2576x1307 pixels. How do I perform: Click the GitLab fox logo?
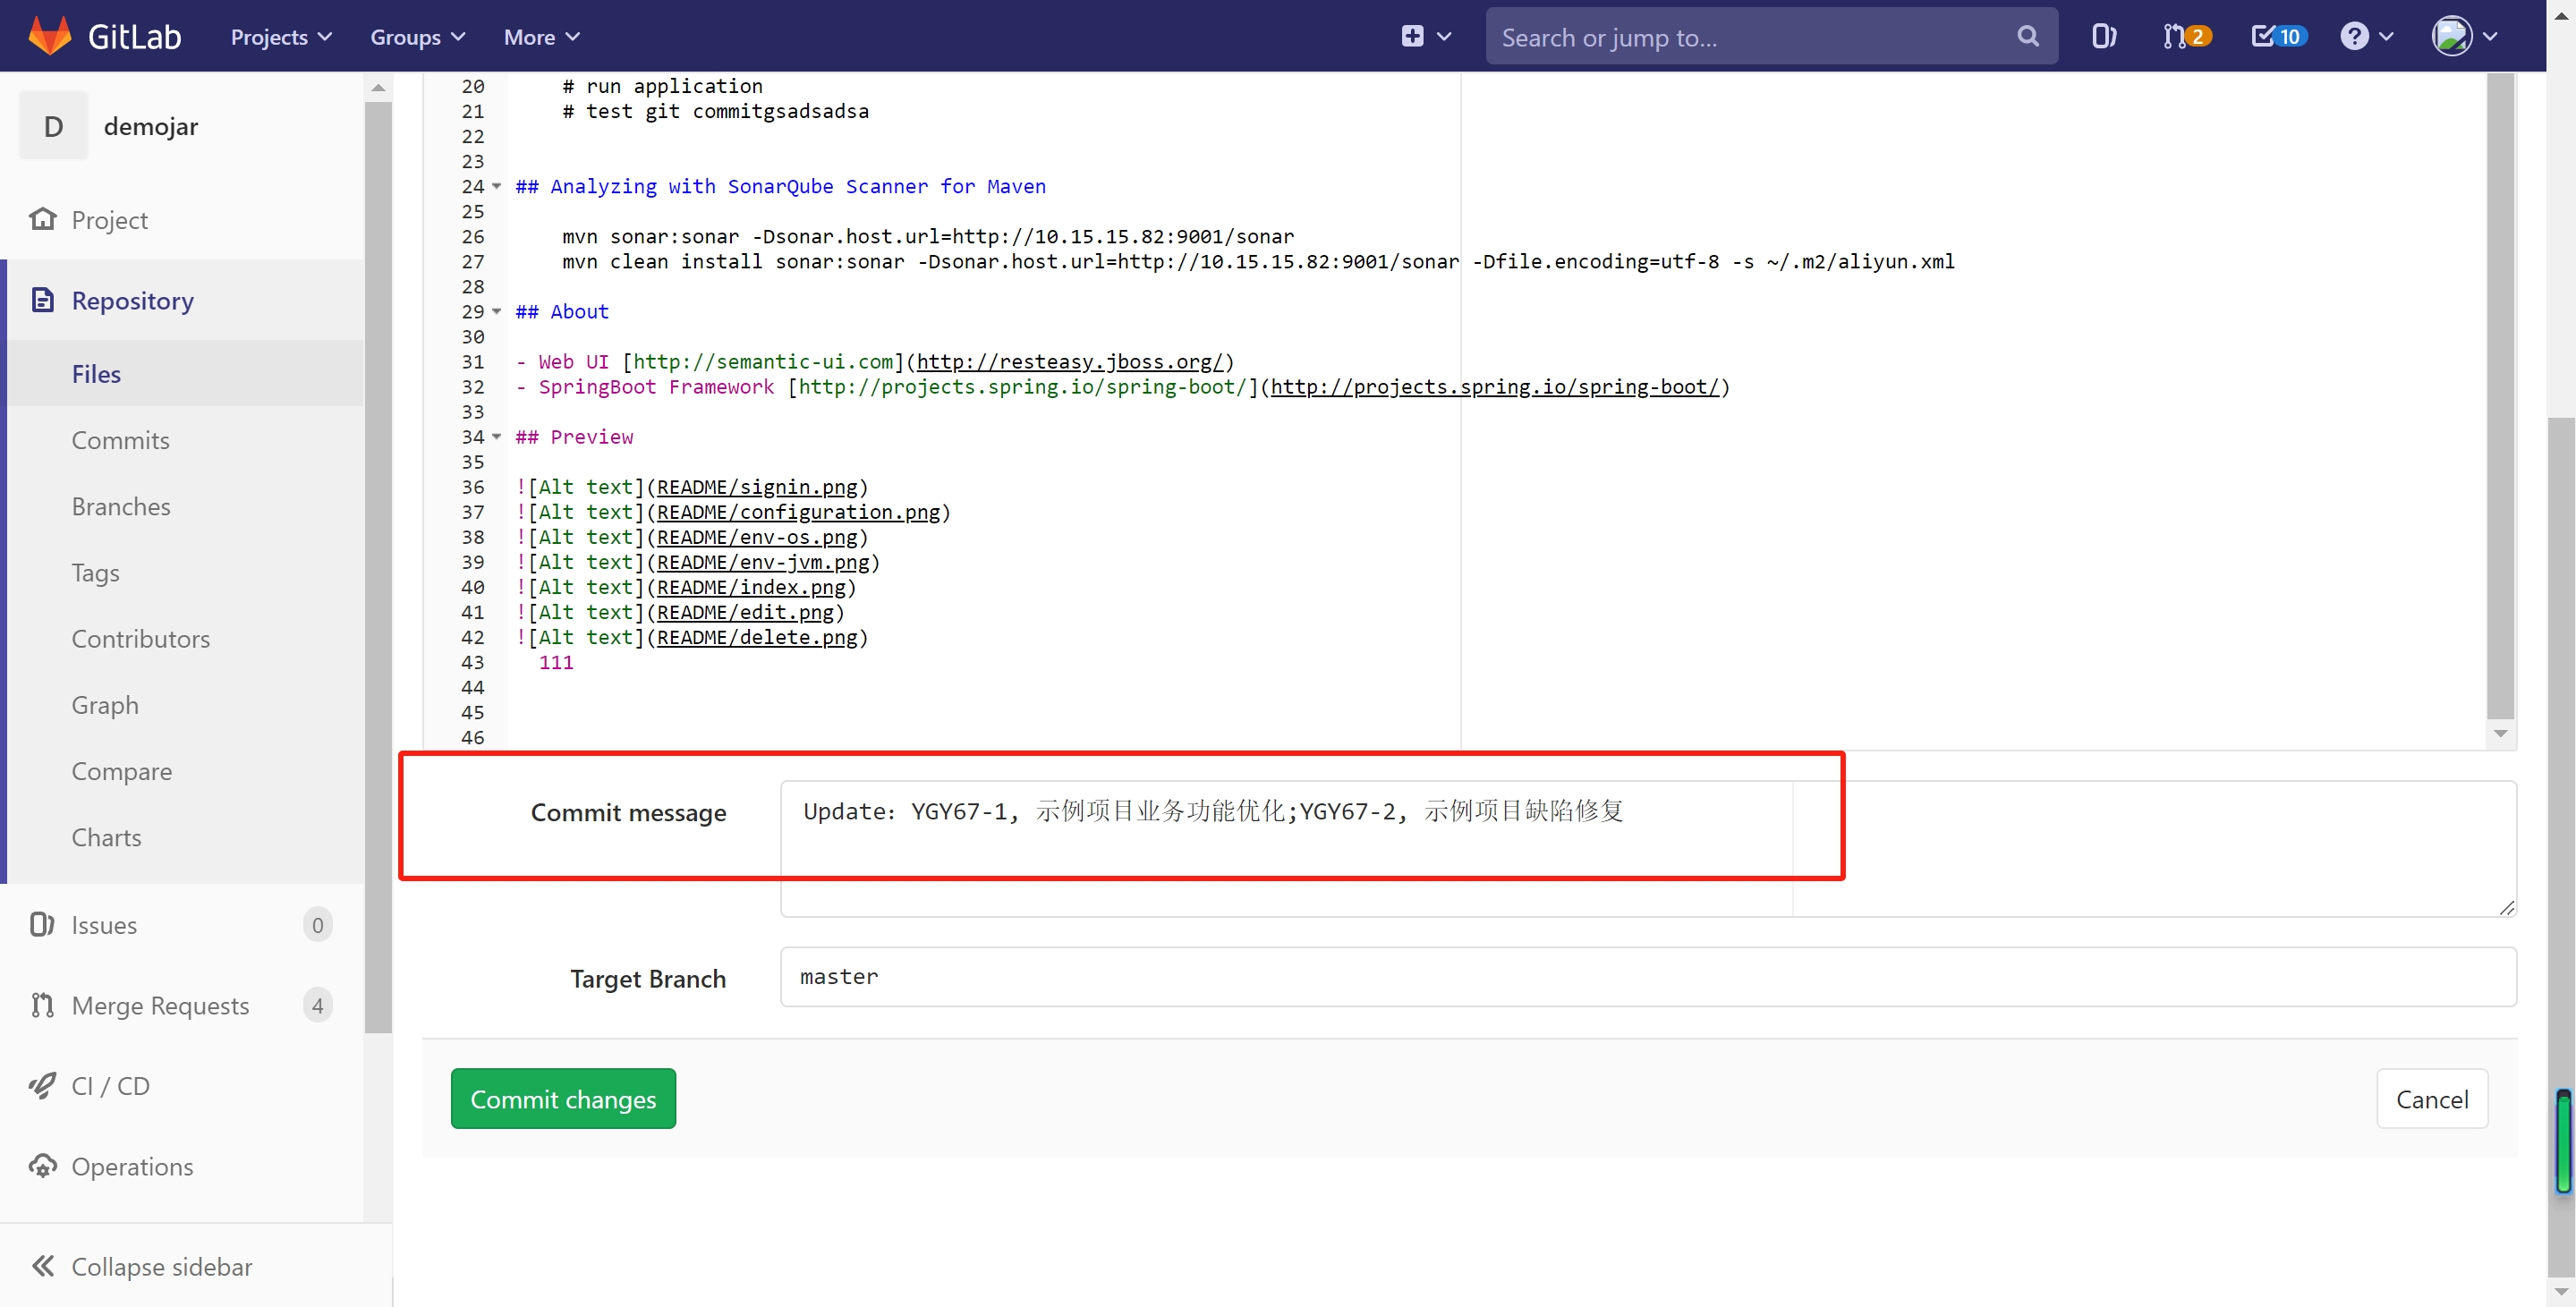click(x=50, y=36)
